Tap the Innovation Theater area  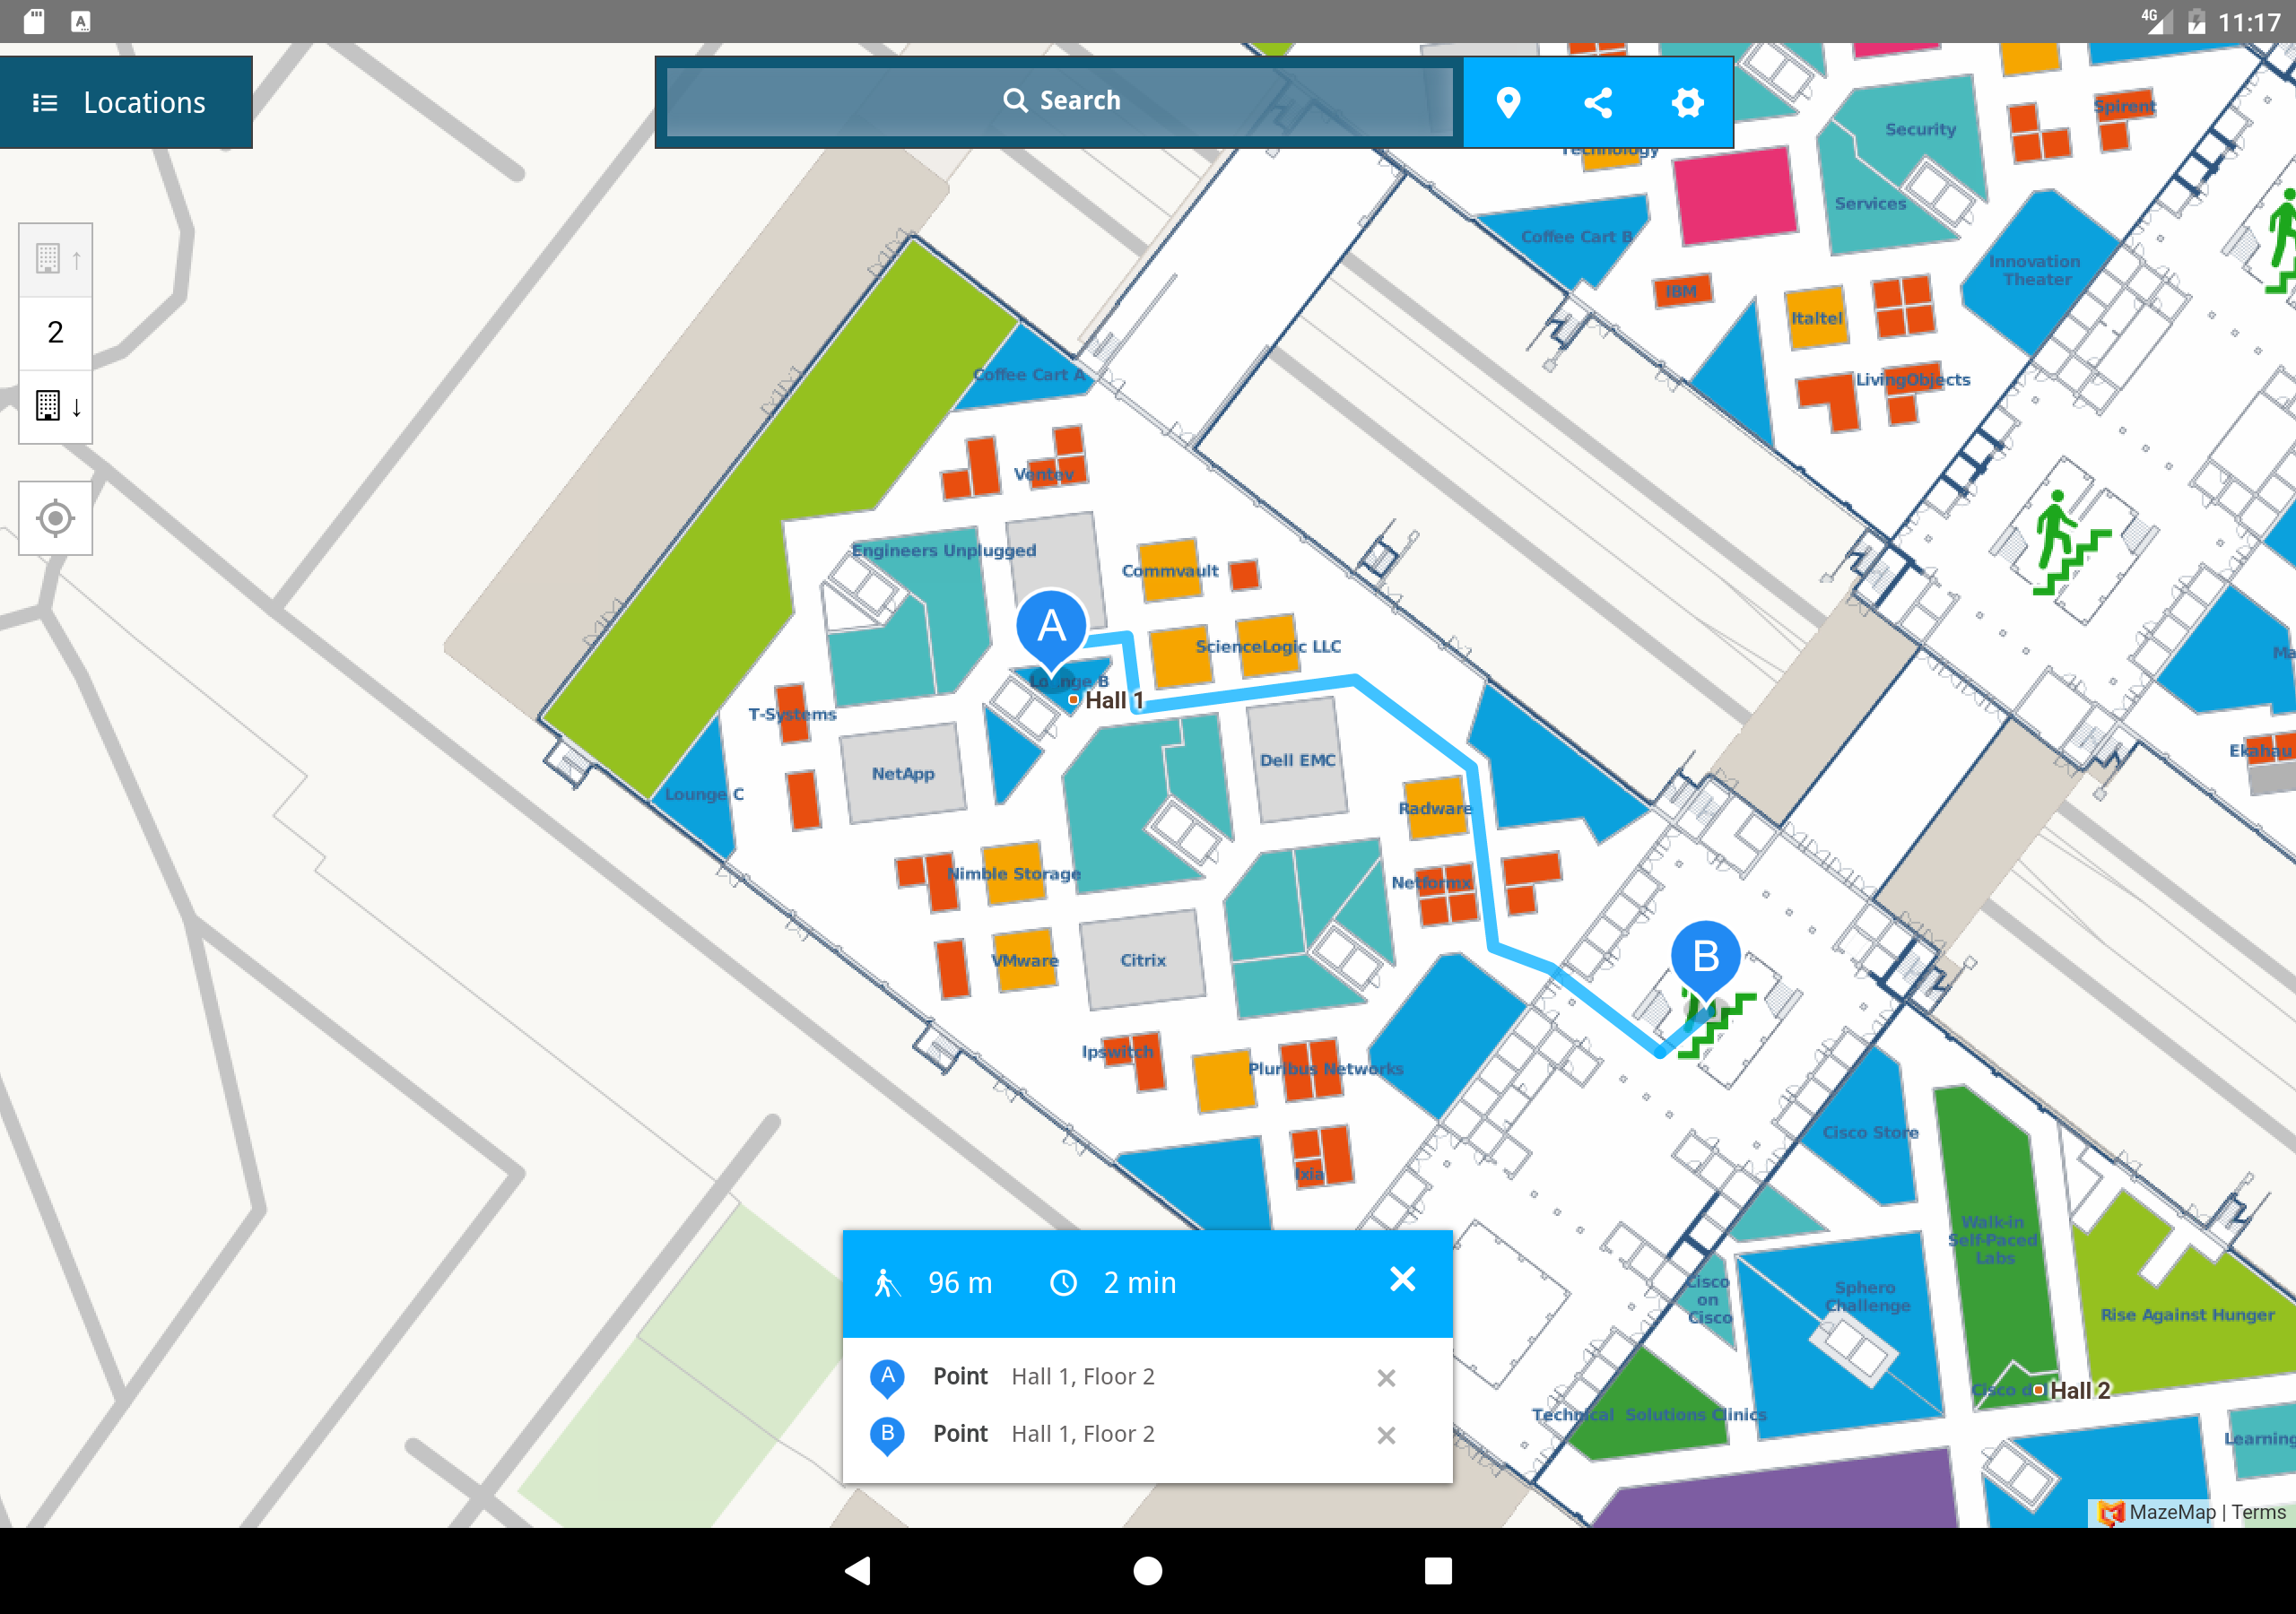[2034, 270]
